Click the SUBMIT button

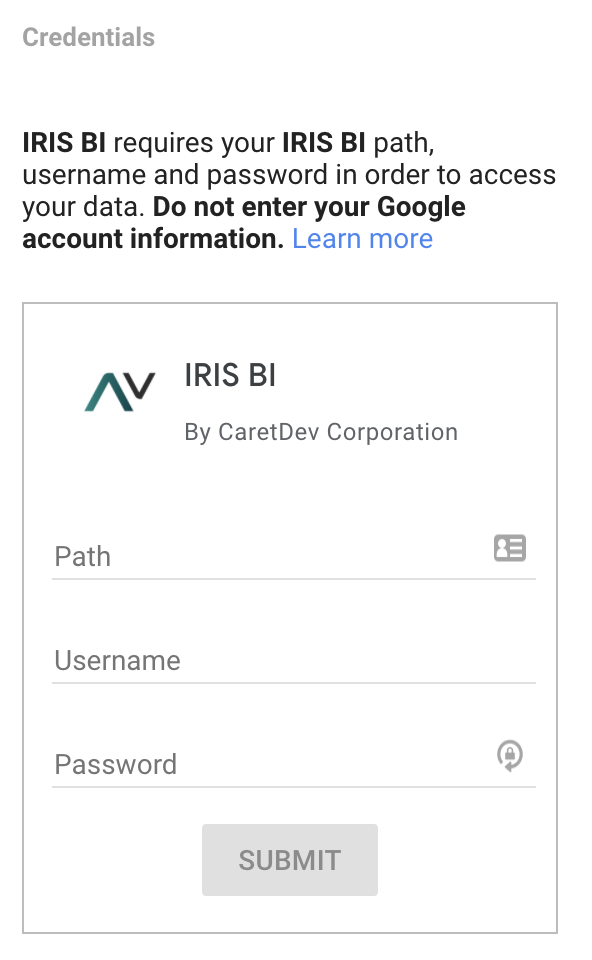(x=290, y=860)
